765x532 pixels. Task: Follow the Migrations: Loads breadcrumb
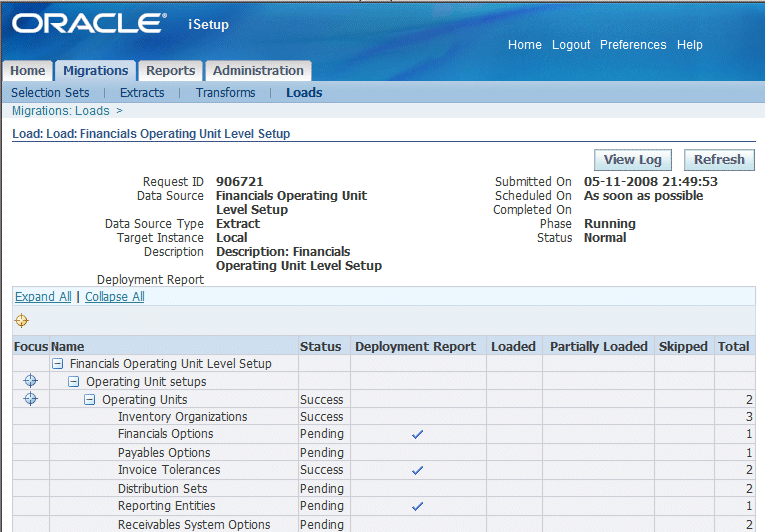coord(60,111)
